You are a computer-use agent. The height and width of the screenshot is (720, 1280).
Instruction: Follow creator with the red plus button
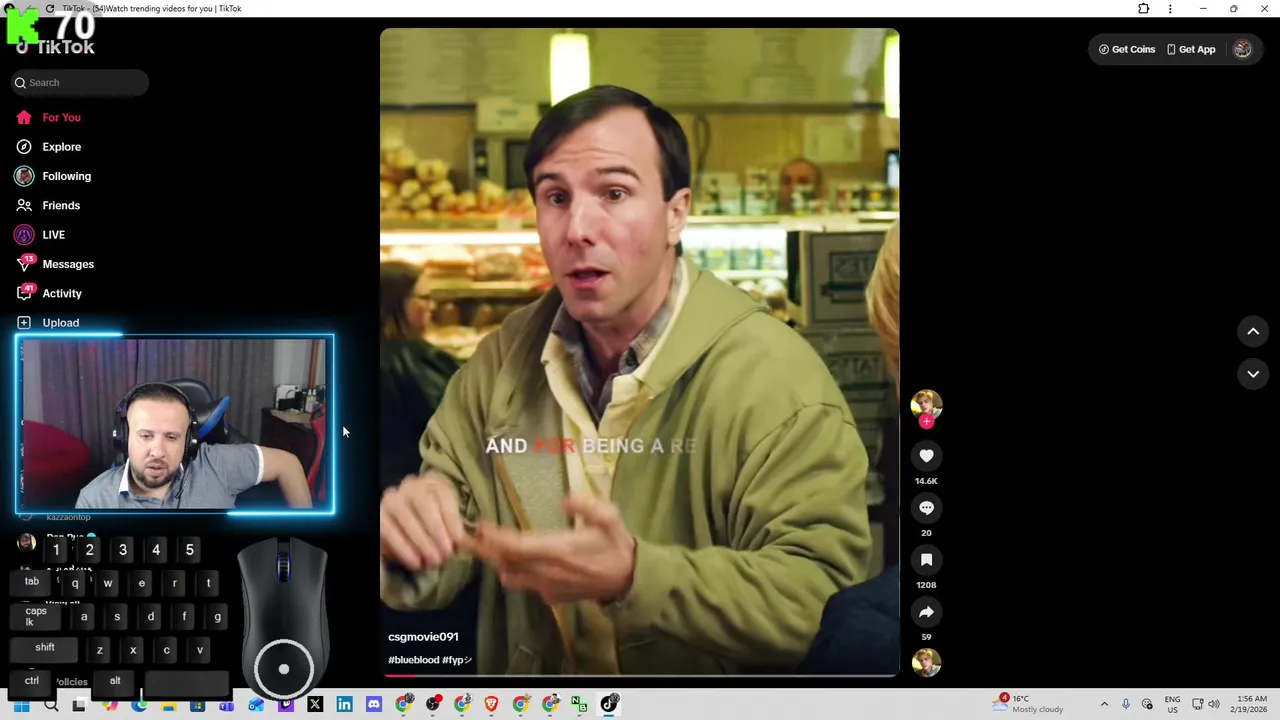point(926,422)
